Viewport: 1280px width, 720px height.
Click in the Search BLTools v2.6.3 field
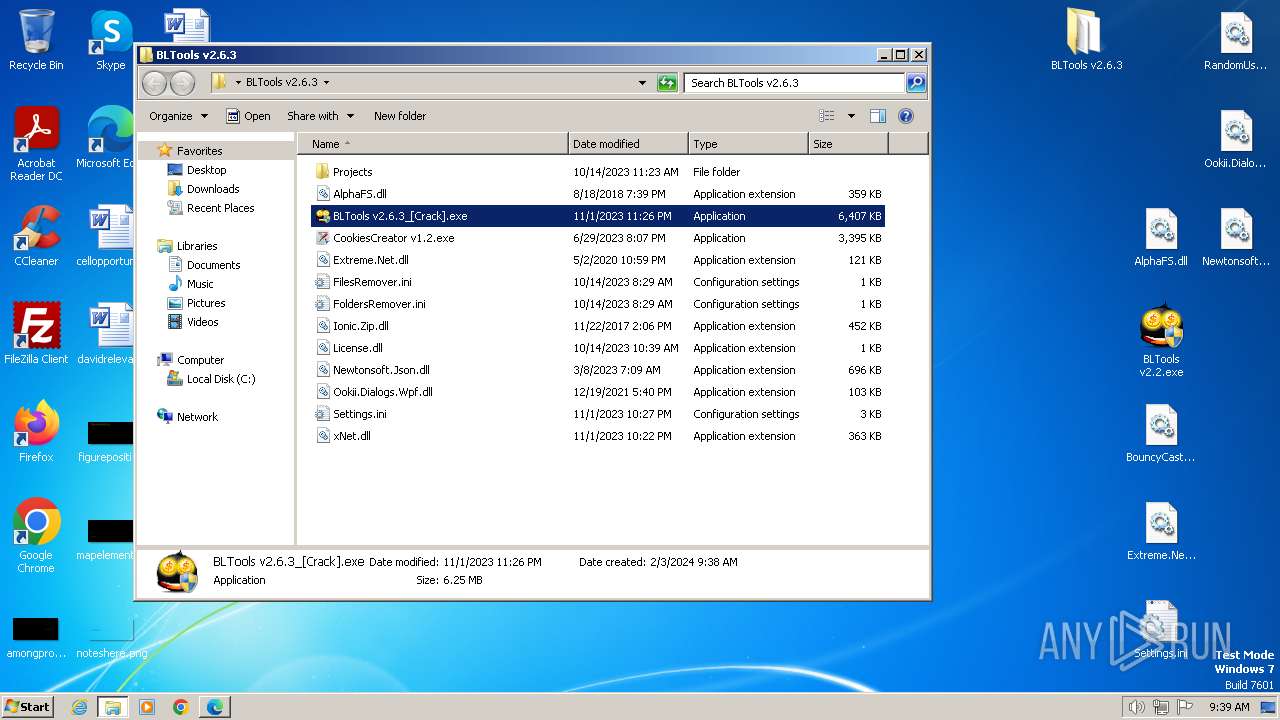[795, 83]
